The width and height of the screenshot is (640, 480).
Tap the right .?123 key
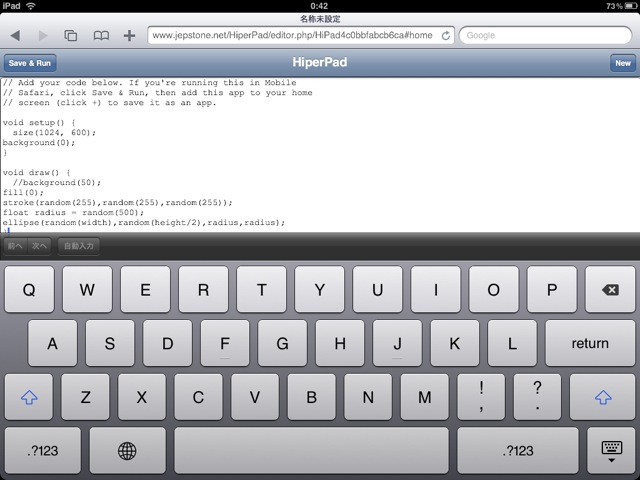point(518,451)
